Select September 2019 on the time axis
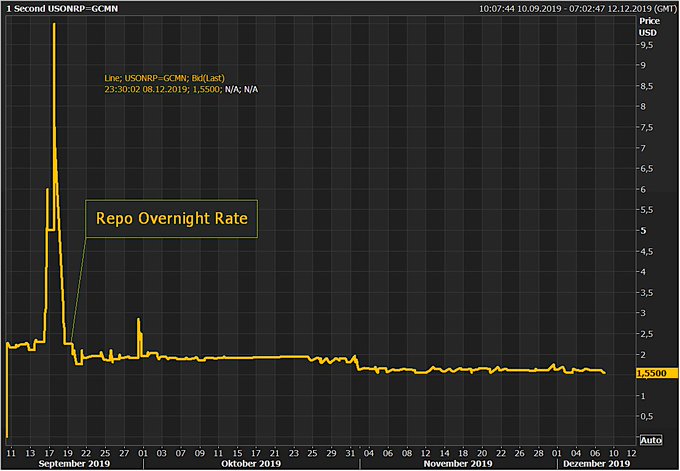 [x=73, y=463]
